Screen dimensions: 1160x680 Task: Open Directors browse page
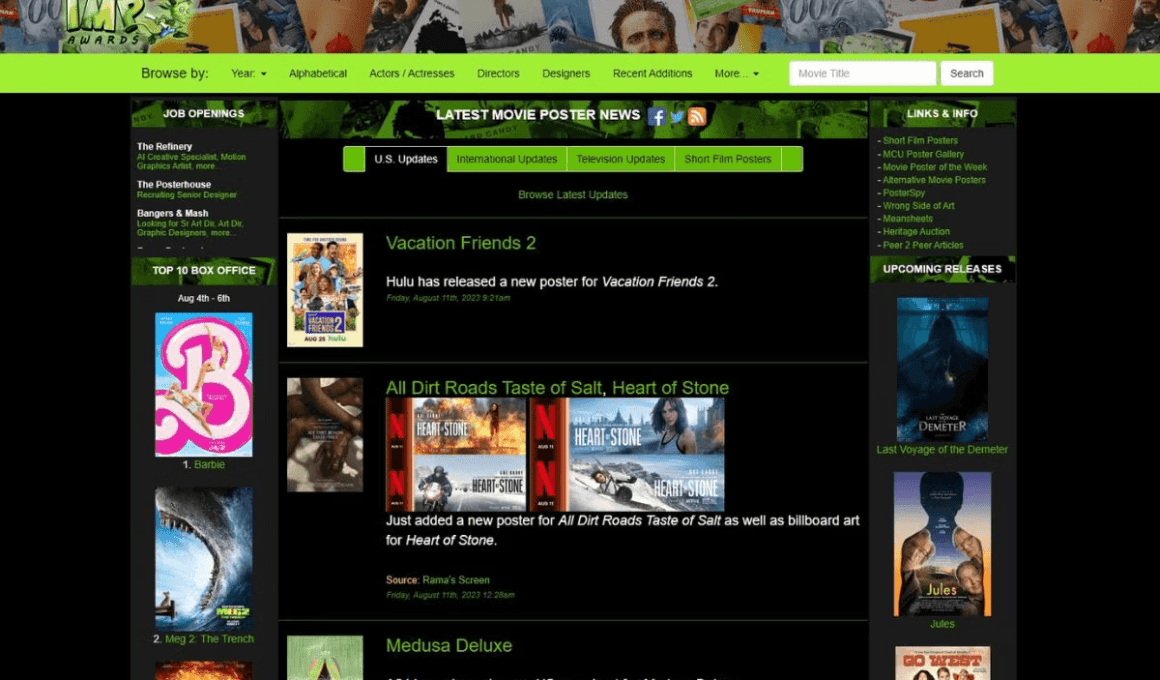tap(498, 73)
